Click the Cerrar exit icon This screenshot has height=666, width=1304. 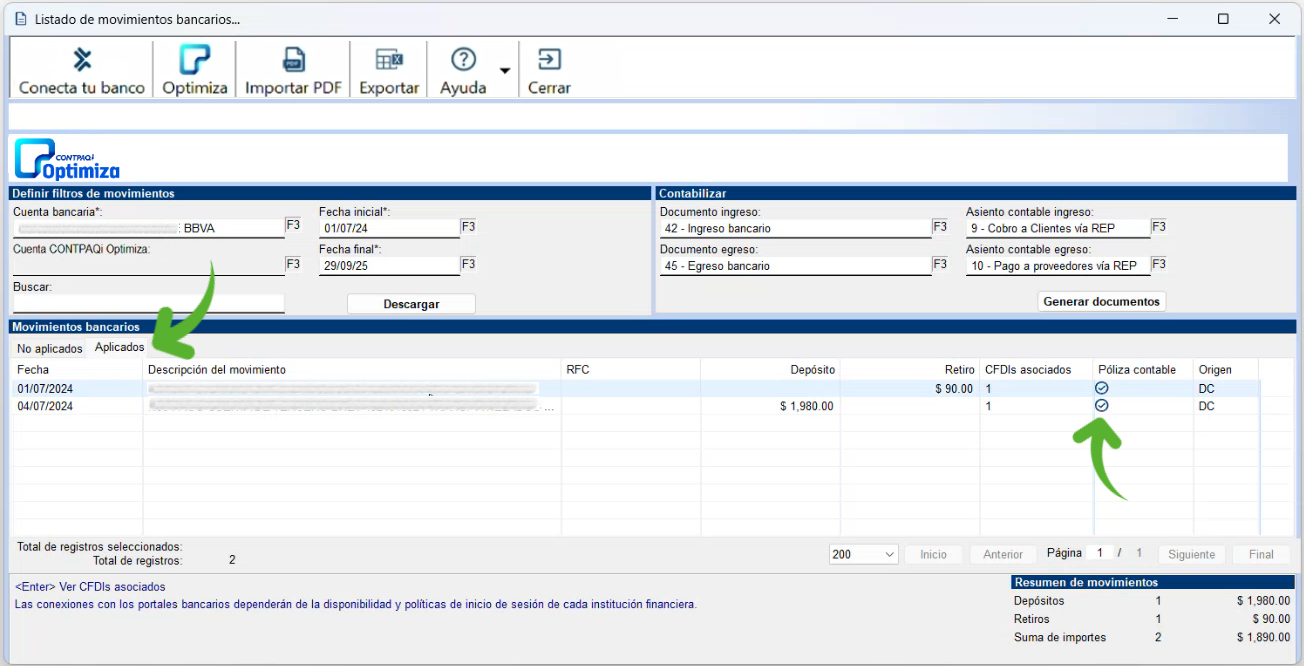coord(549,60)
